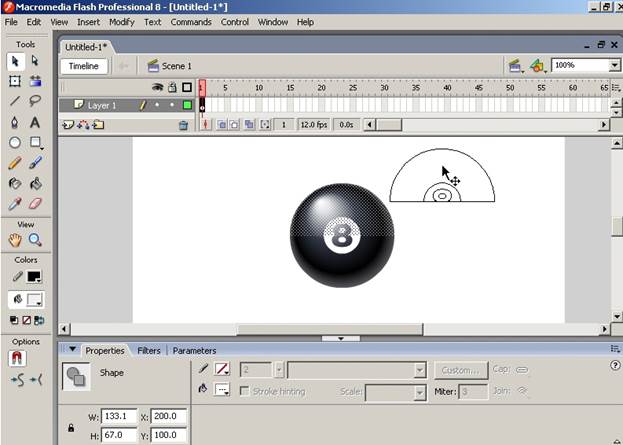Open timeline options menu icon
The image size is (623, 445).
coord(615,87)
